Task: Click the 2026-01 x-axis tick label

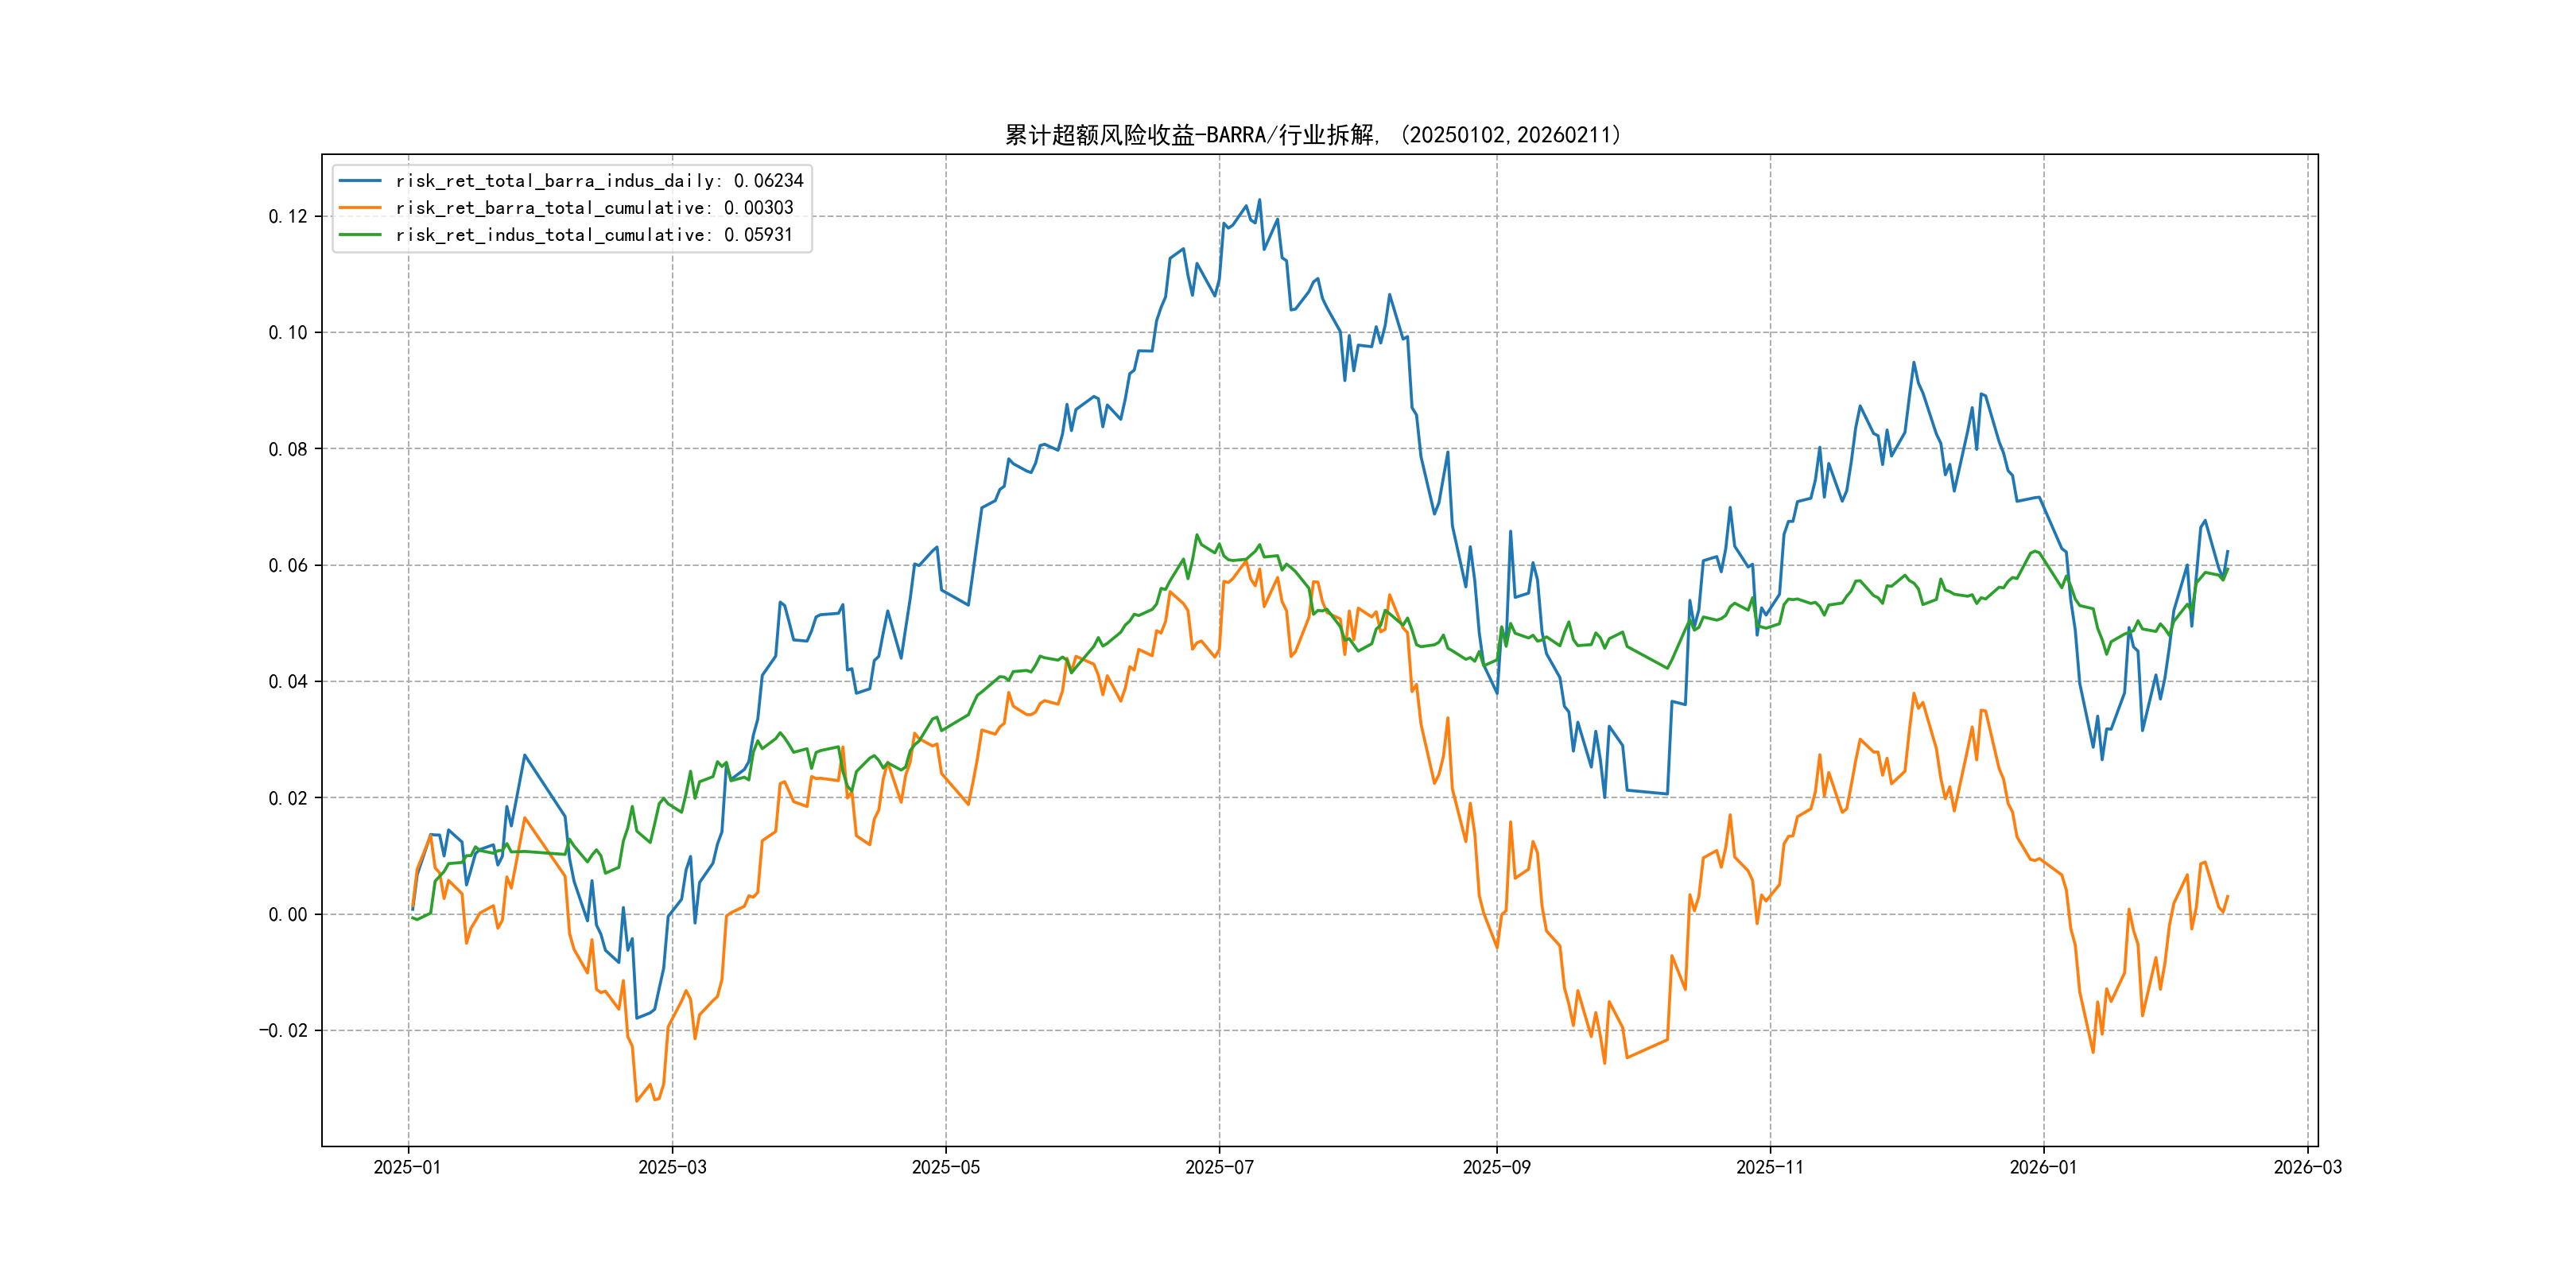Action: [x=2043, y=1167]
